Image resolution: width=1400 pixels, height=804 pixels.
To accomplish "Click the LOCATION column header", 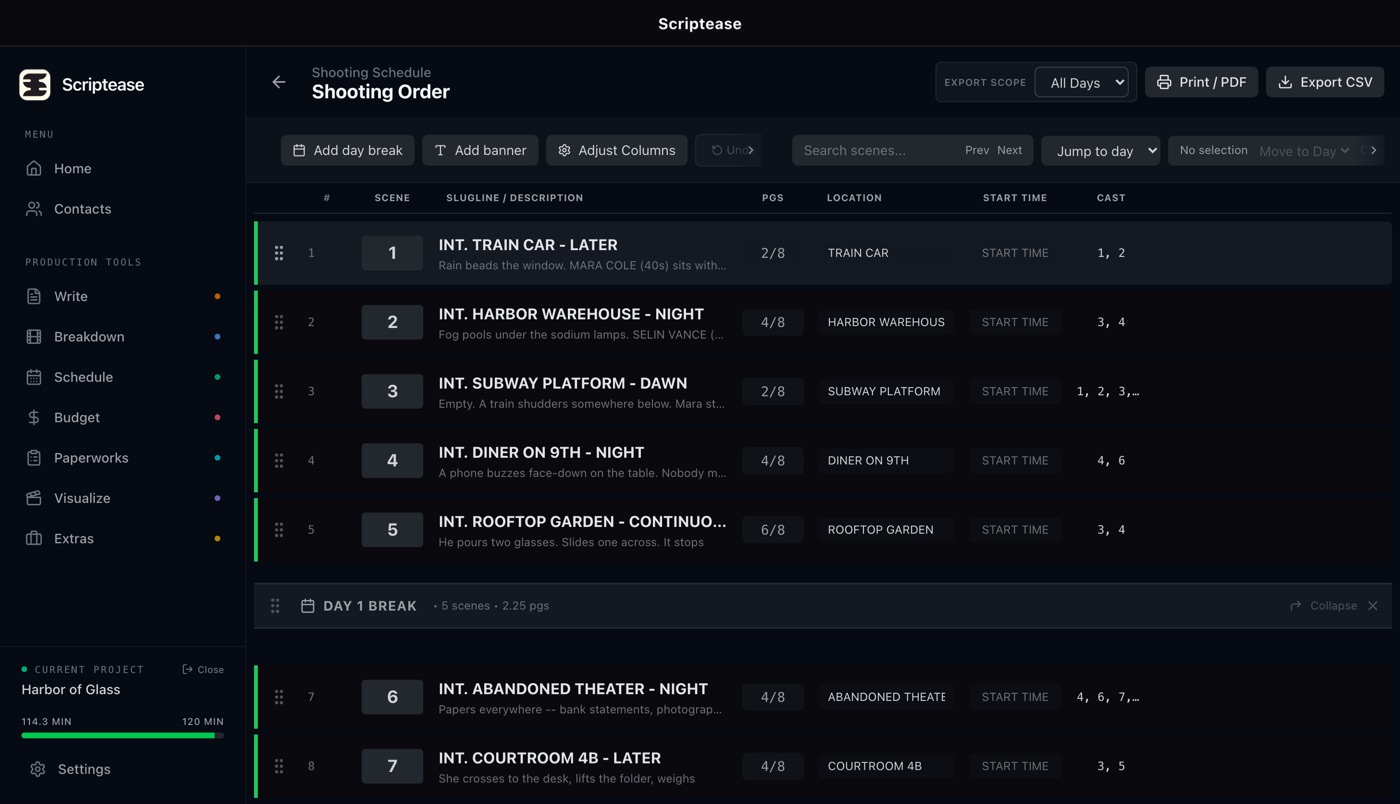I will coord(854,198).
